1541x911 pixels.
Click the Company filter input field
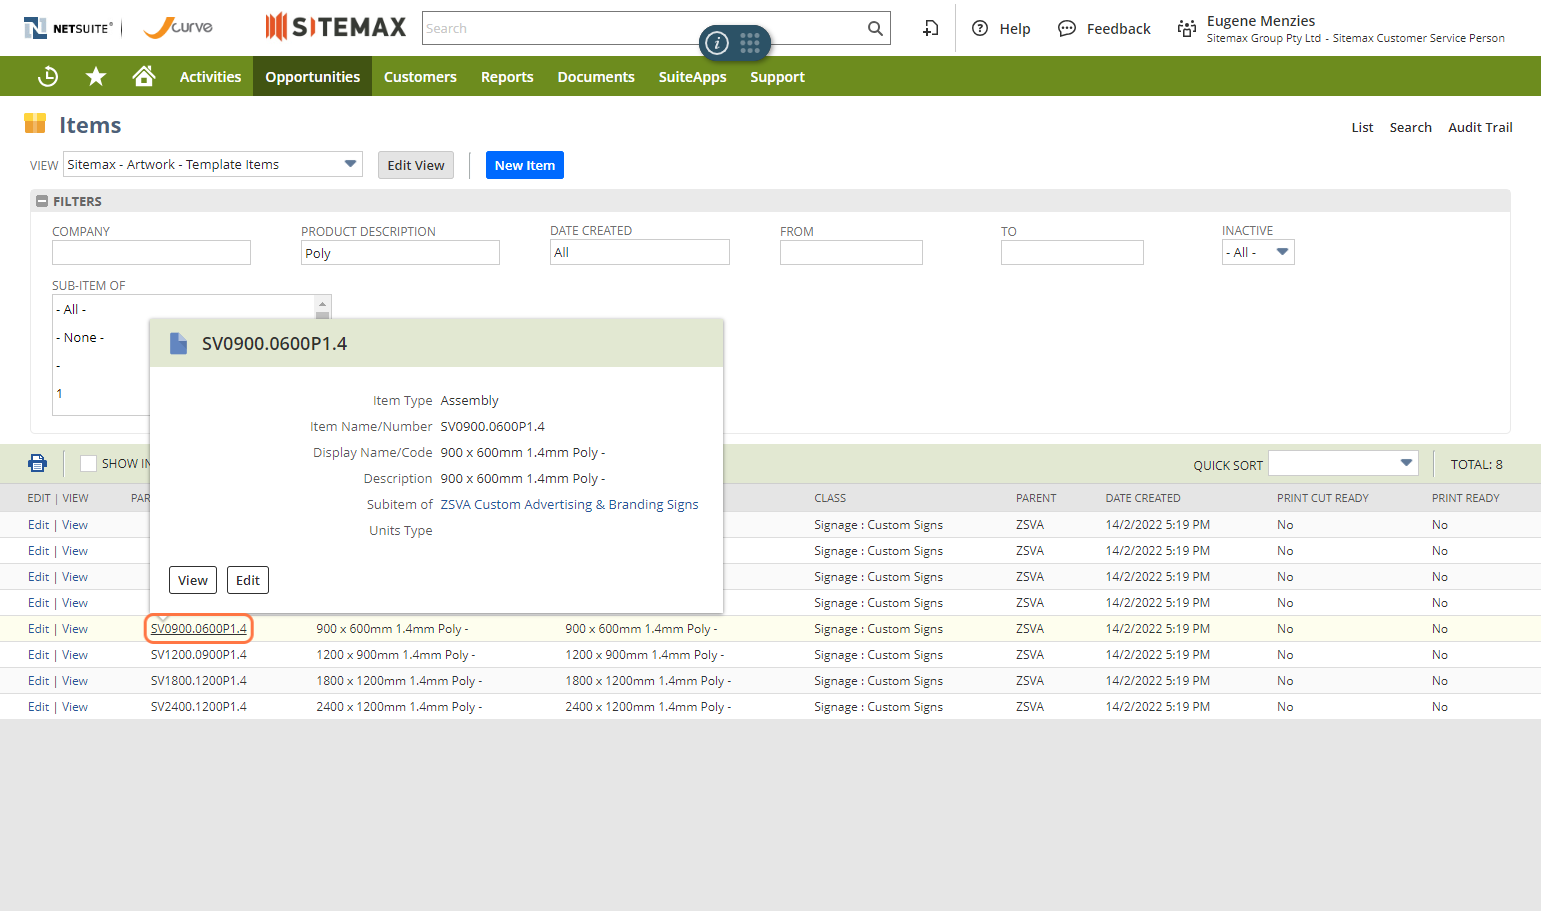pyautogui.click(x=151, y=253)
